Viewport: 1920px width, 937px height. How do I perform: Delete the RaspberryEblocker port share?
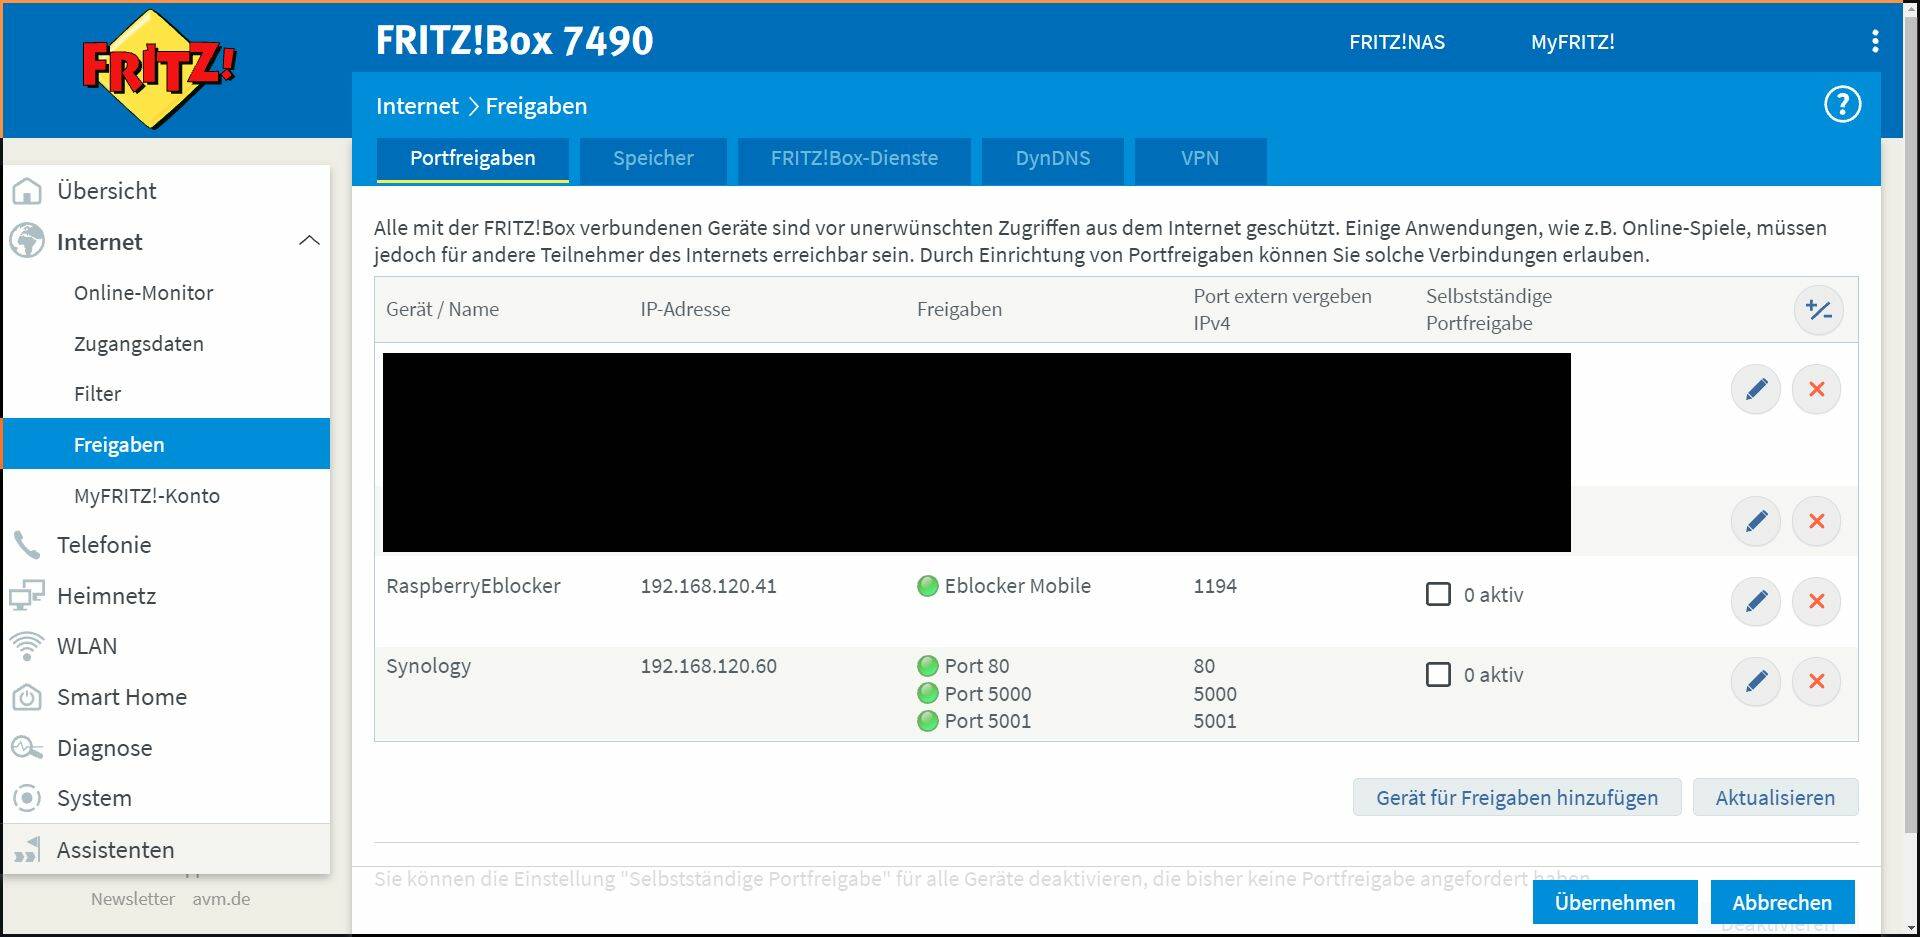pos(1817,601)
